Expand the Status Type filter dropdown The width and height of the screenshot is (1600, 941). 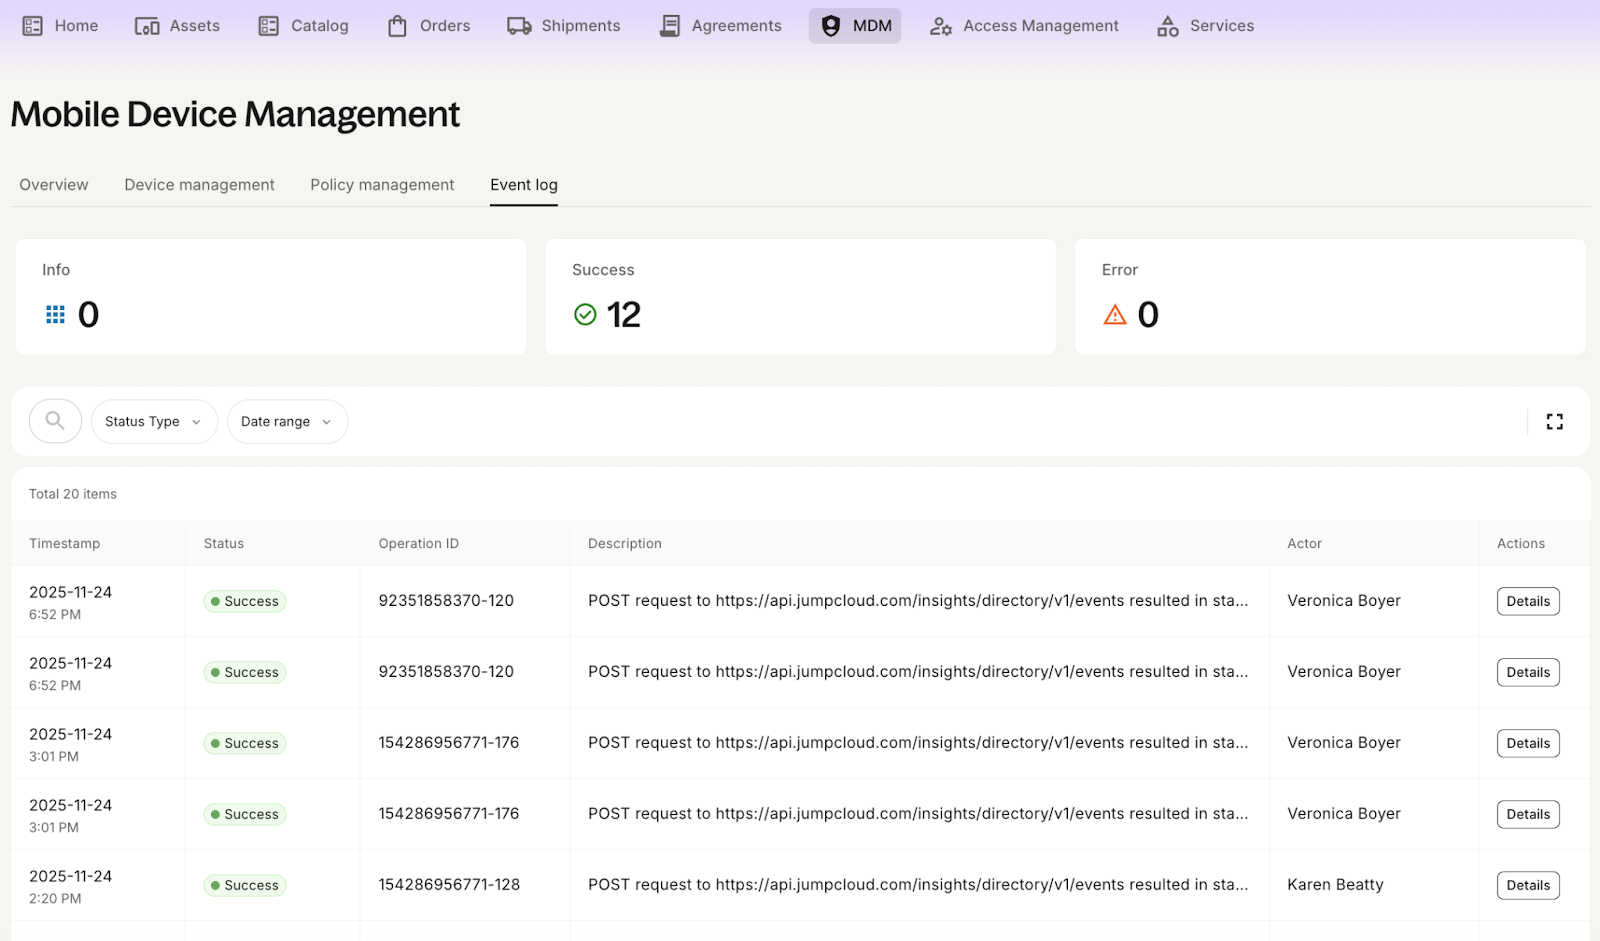tap(154, 422)
